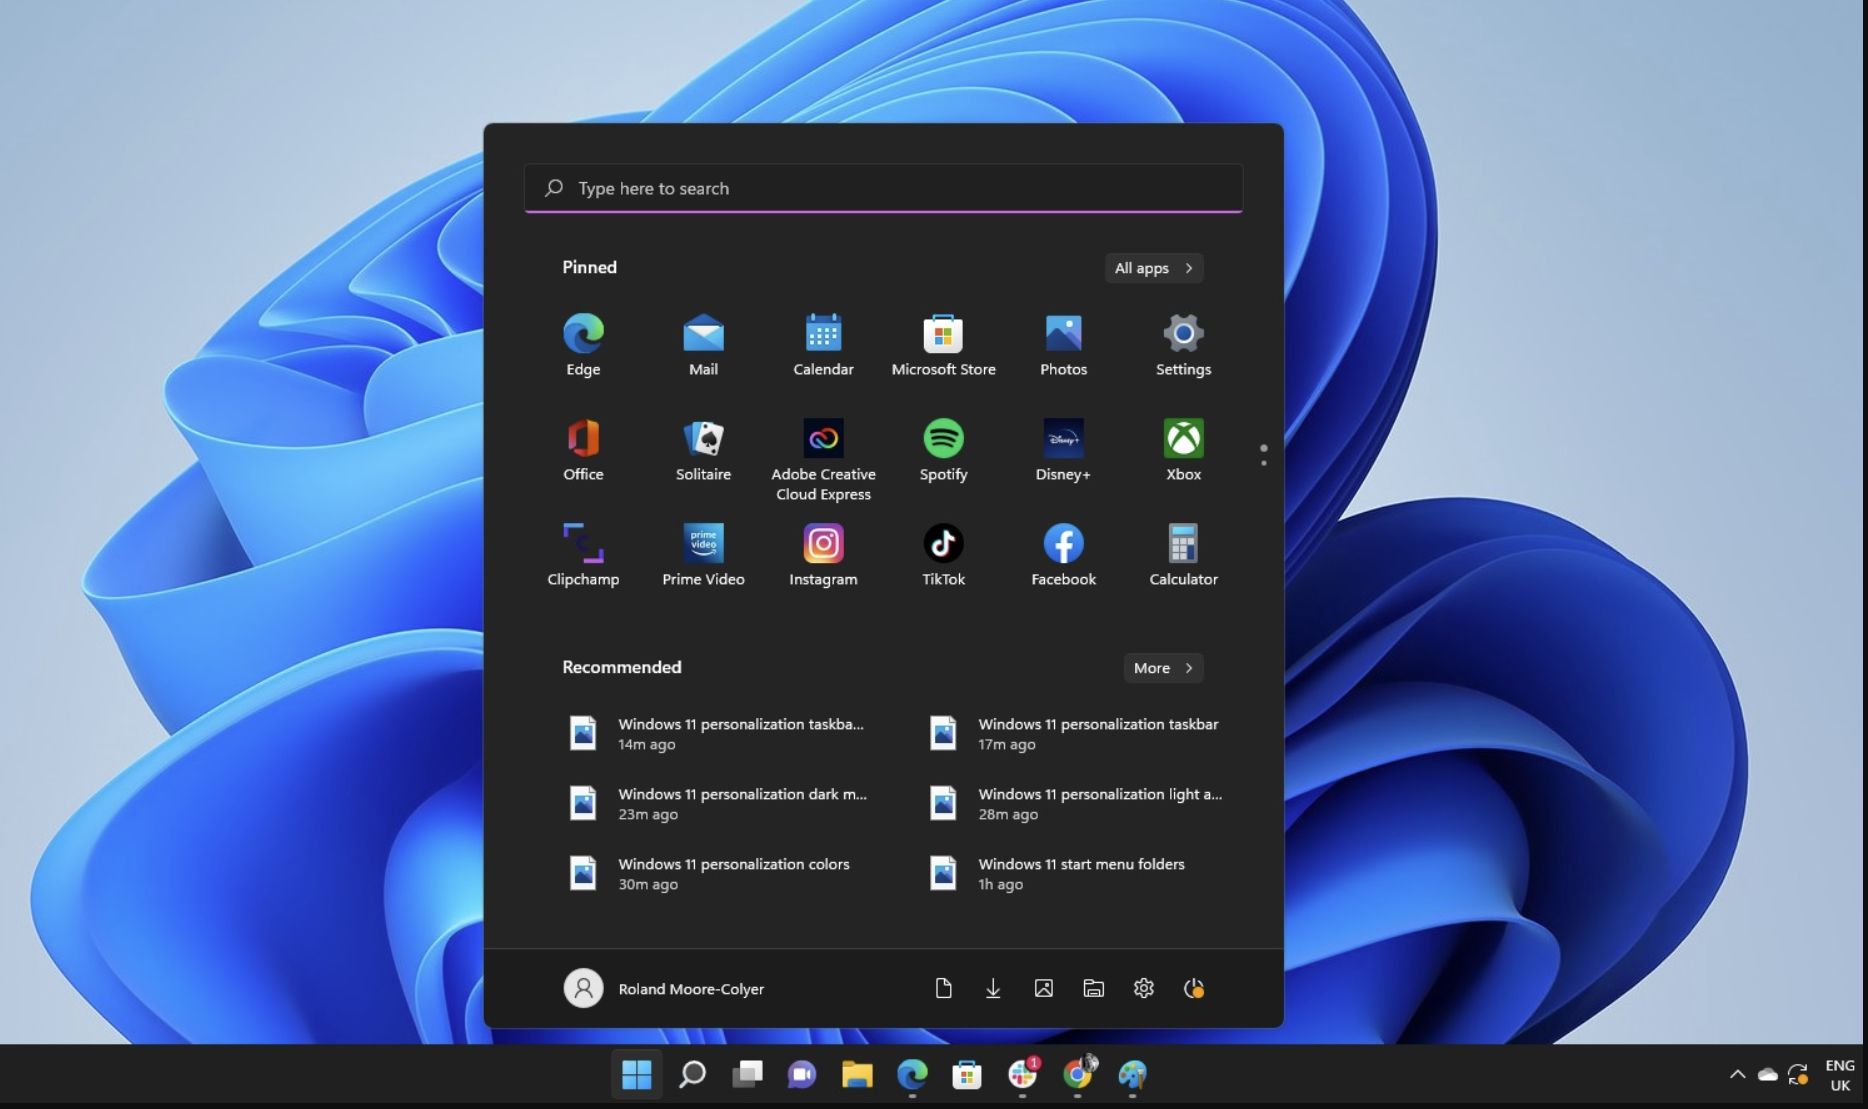Viewport: 1868px width, 1109px height.
Task: Open OneDrive cloud tray icon
Action: (x=1768, y=1075)
